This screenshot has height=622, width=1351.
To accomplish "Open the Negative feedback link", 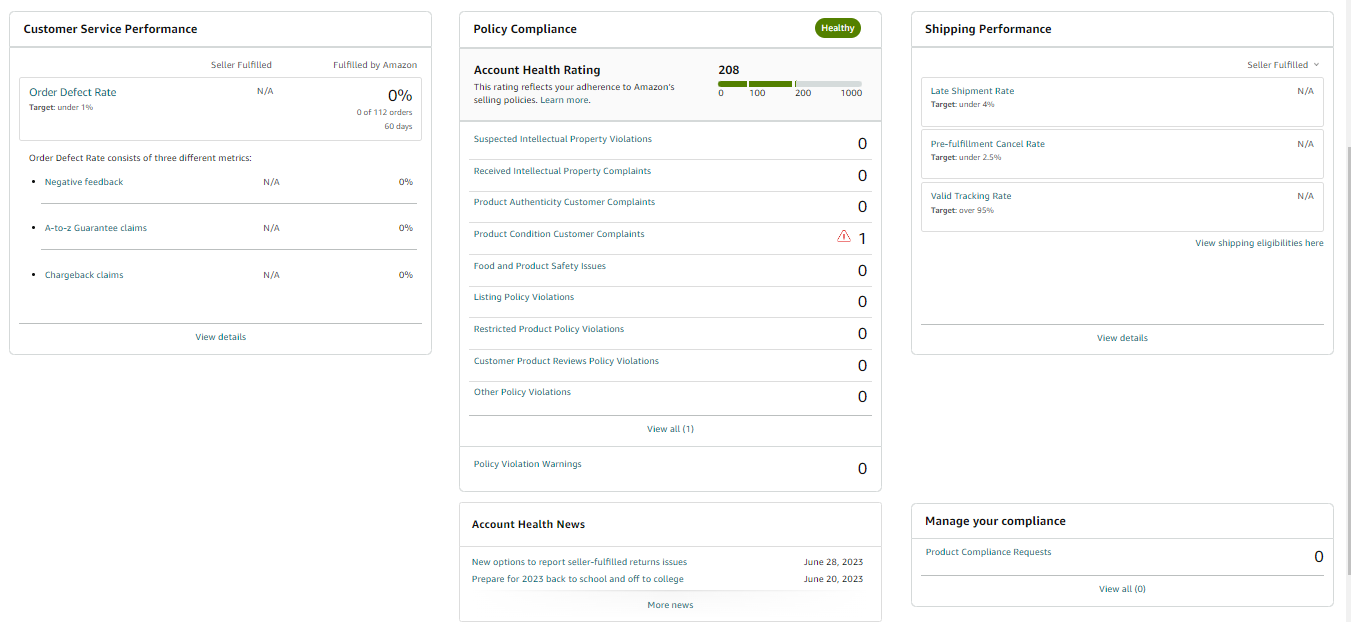I will pos(84,182).
